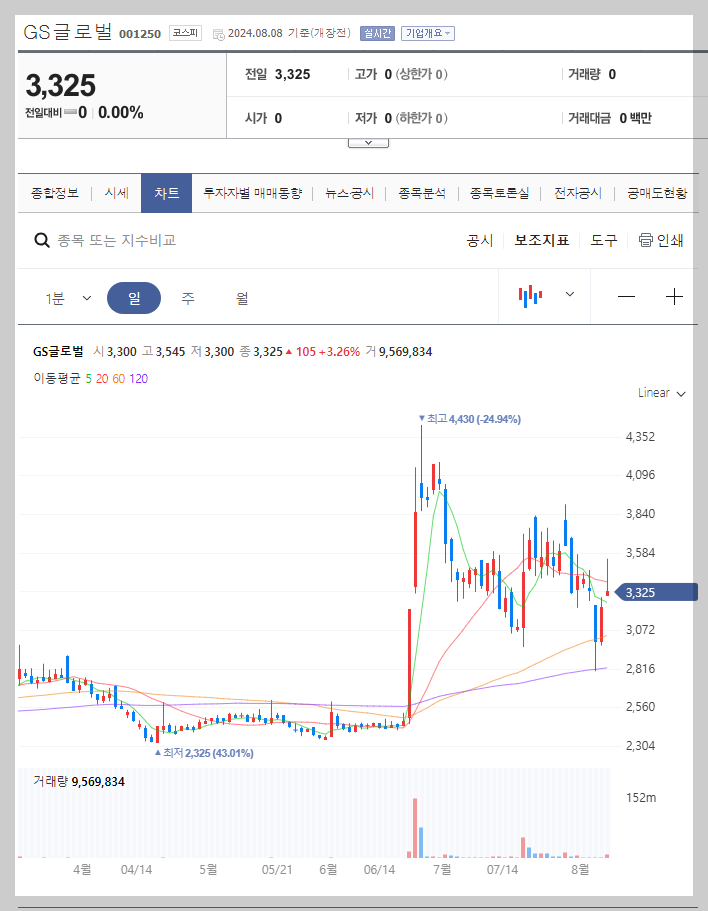
Task: Open the 1분 interval dropdown
Action: click(x=66, y=296)
